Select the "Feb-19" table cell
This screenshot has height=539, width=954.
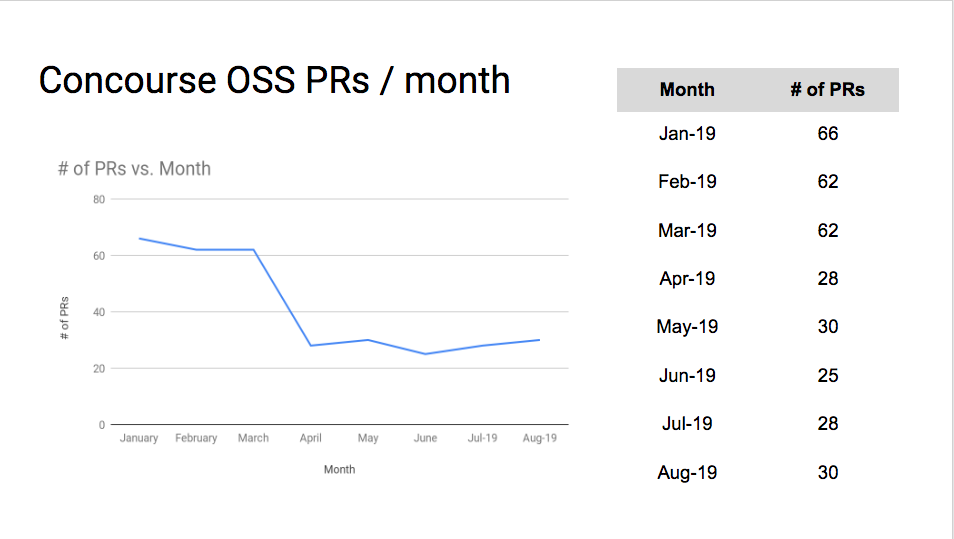(687, 182)
